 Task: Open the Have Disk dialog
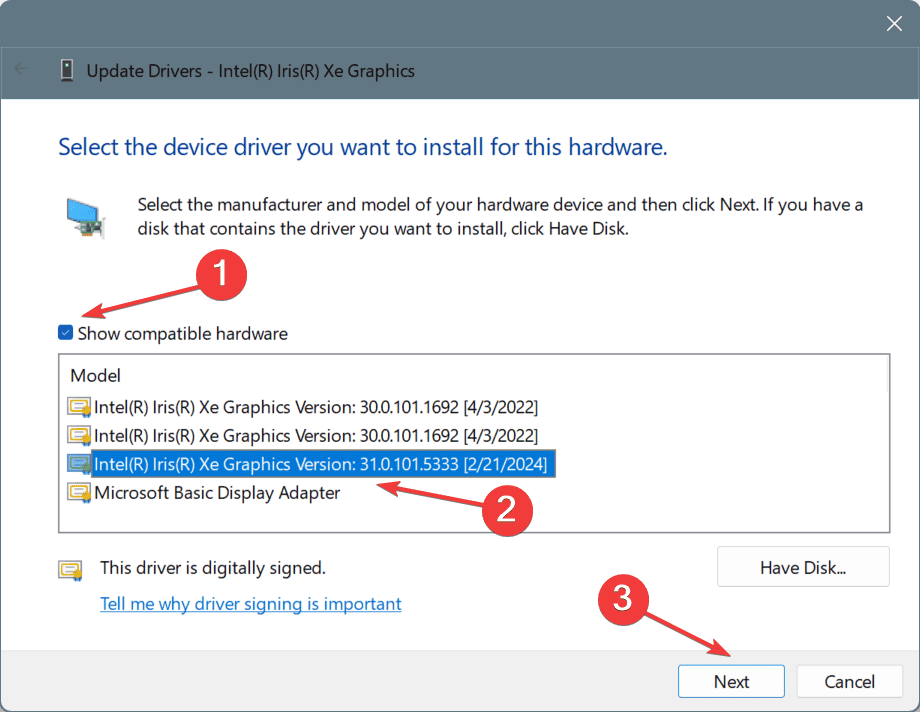(x=803, y=567)
